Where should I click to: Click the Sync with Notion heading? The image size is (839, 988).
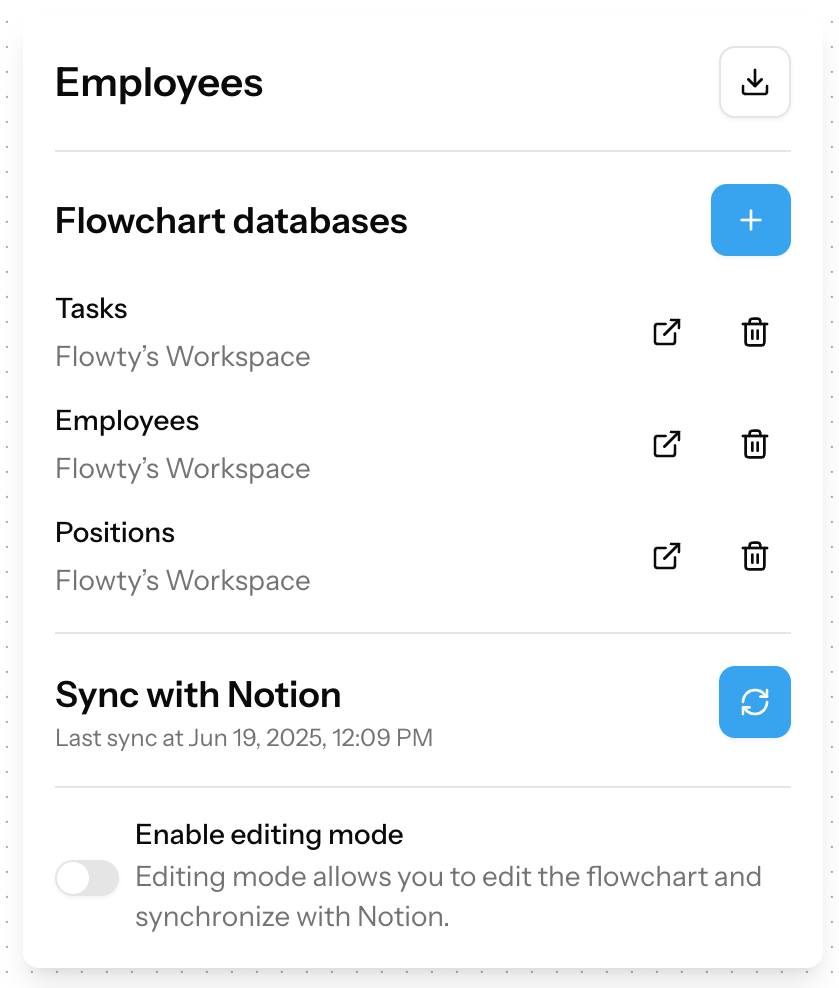pyautogui.click(x=198, y=695)
